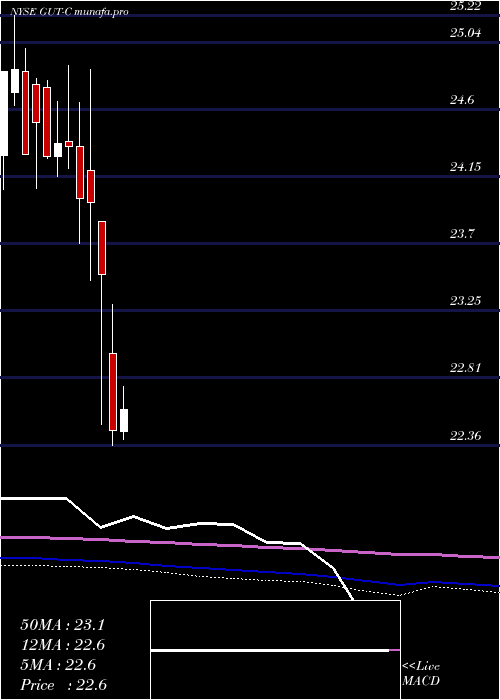Click the 5MA : 22.6 reading
500x700 pixels.
58,665
